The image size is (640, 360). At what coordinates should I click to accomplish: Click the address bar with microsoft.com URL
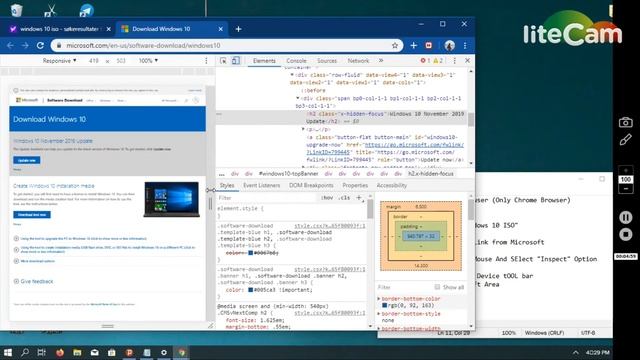(x=227, y=45)
